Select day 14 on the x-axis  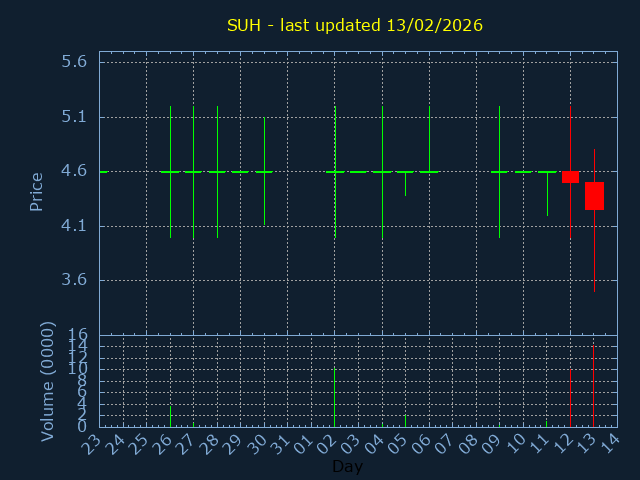(610, 444)
